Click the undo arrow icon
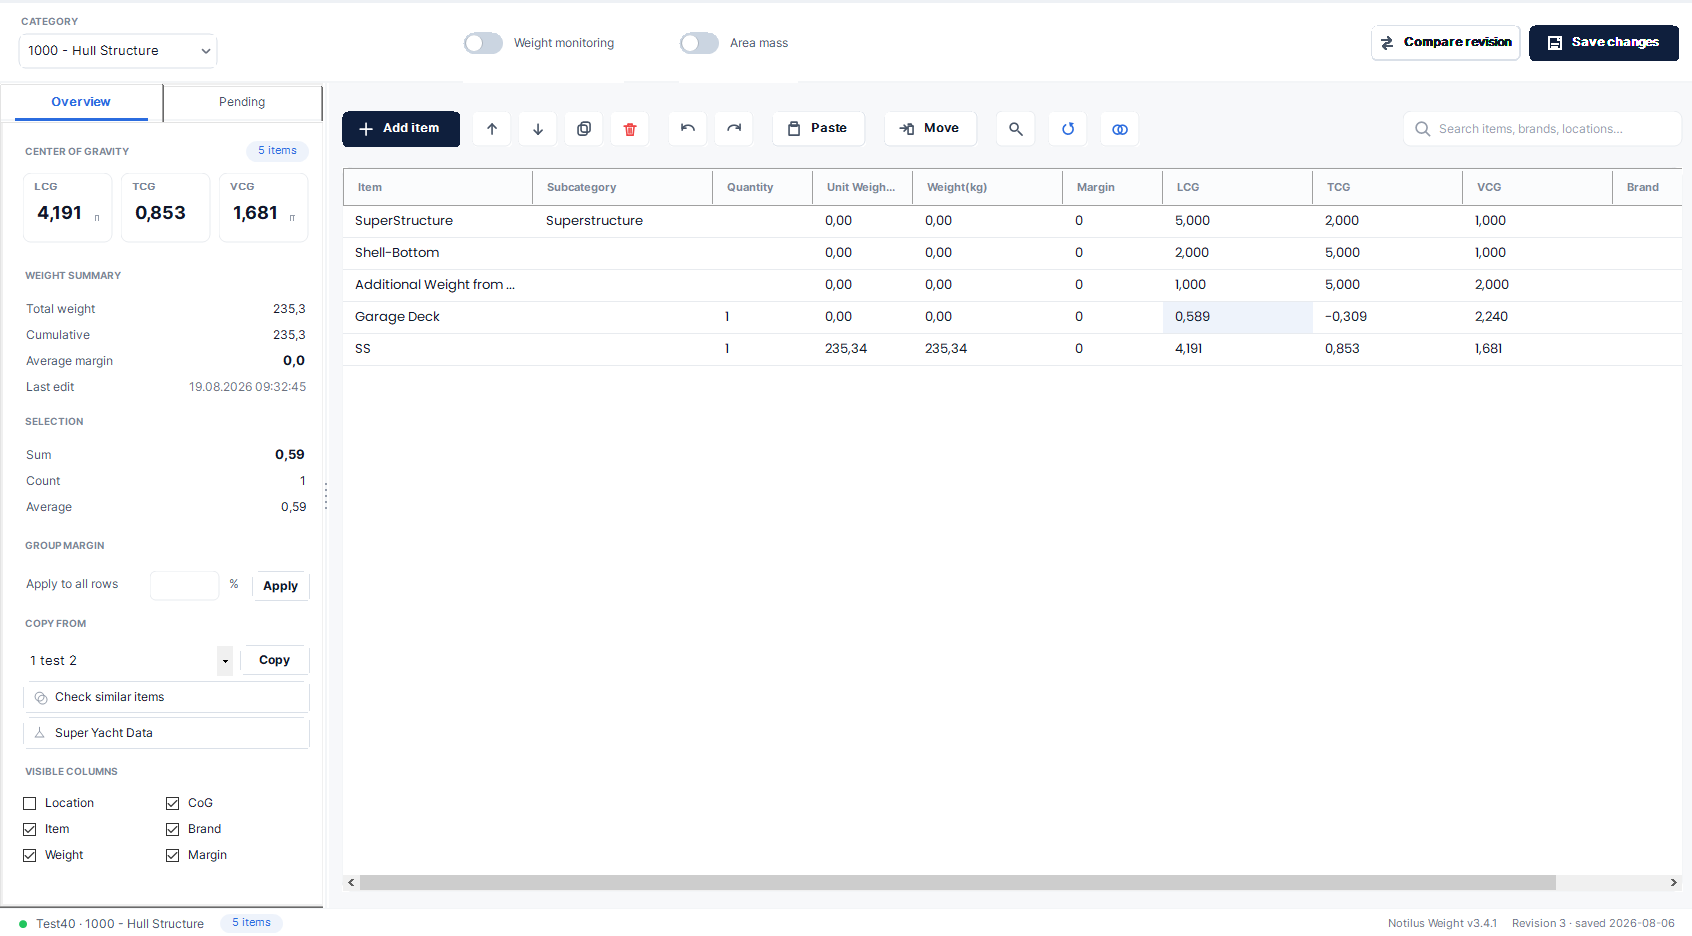The height and width of the screenshot is (936, 1692). pyautogui.click(x=688, y=129)
